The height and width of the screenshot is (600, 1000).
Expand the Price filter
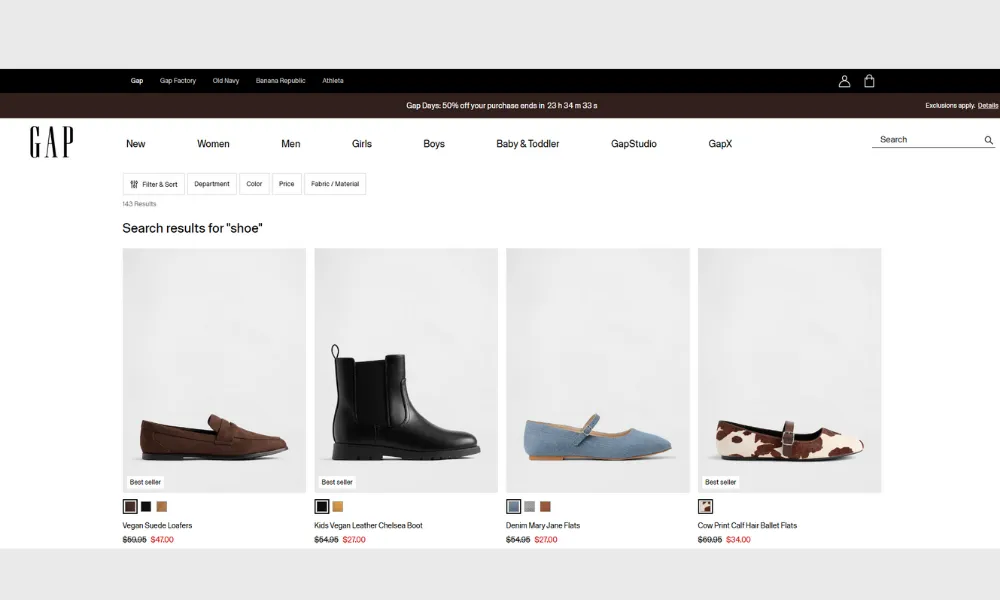coord(287,184)
